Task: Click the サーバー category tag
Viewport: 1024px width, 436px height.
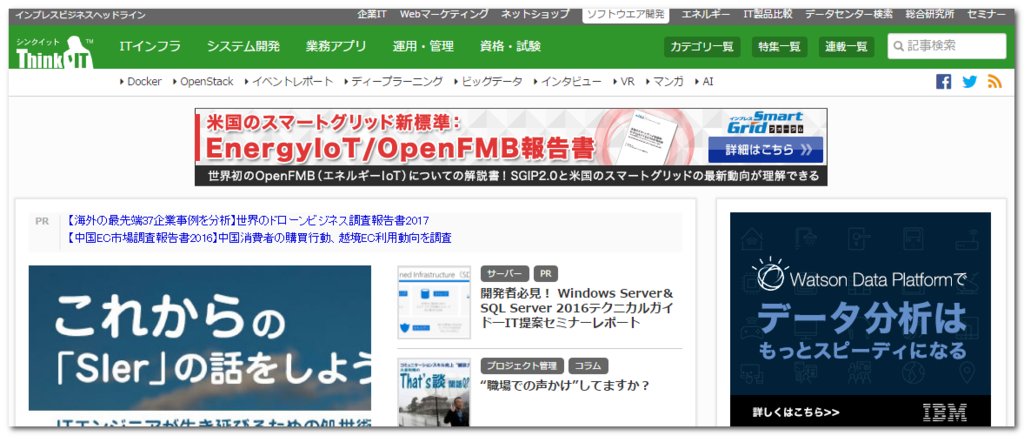Action: (x=504, y=273)
